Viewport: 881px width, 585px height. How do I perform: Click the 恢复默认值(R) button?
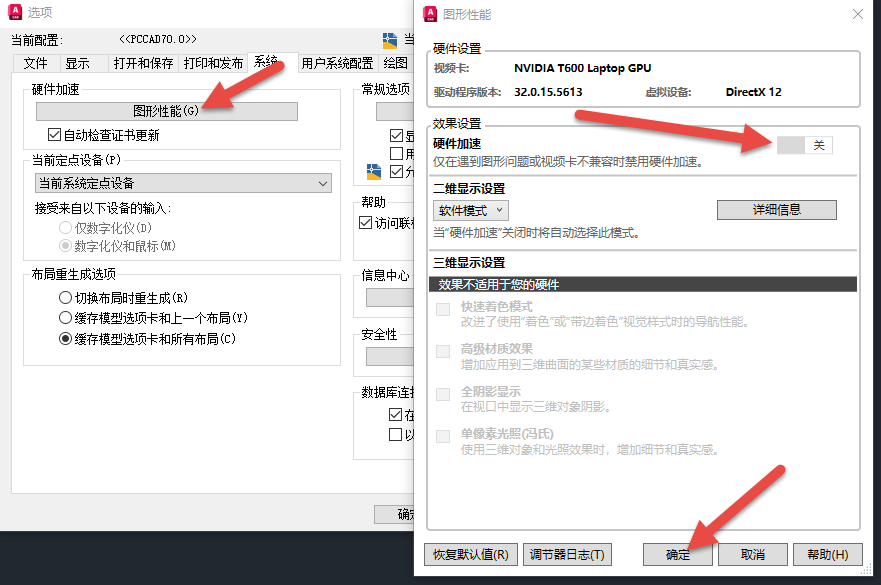pyautogui.click(x=470, y=554)
